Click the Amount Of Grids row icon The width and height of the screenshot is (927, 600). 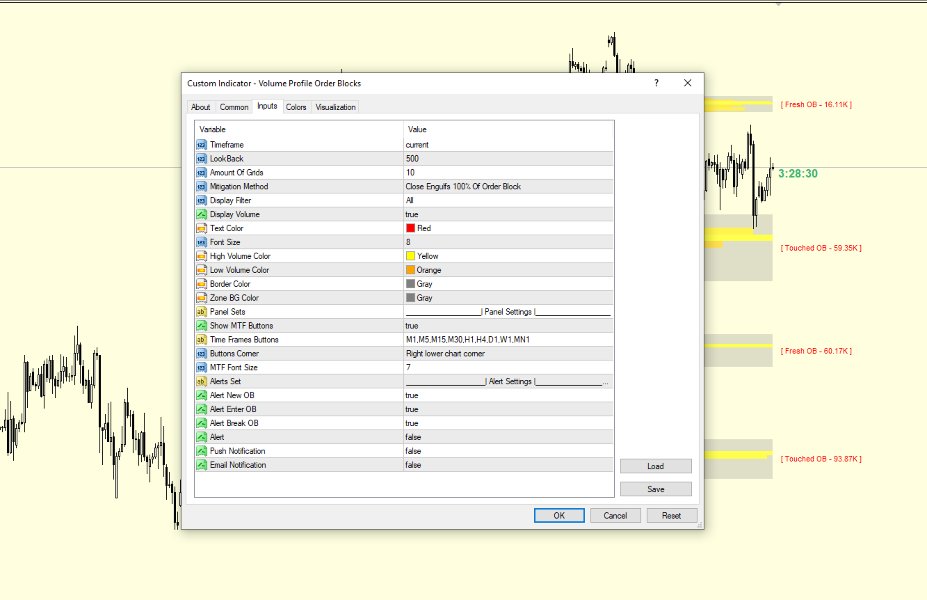202,173
